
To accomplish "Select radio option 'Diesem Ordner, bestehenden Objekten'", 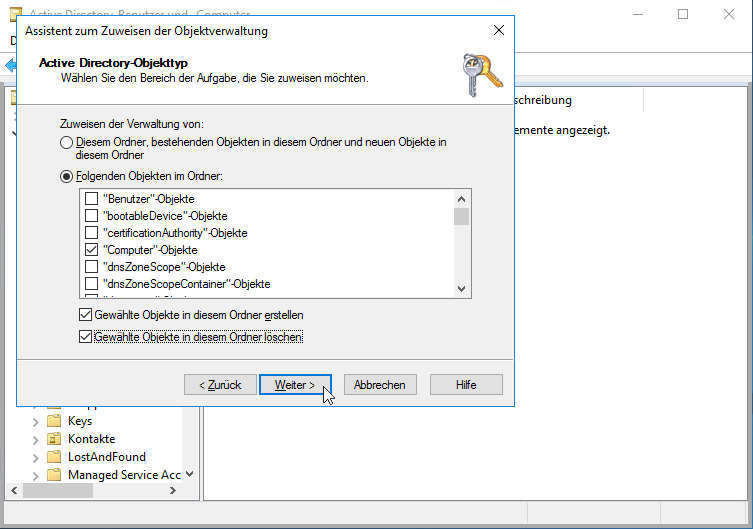I will (67, 143).
